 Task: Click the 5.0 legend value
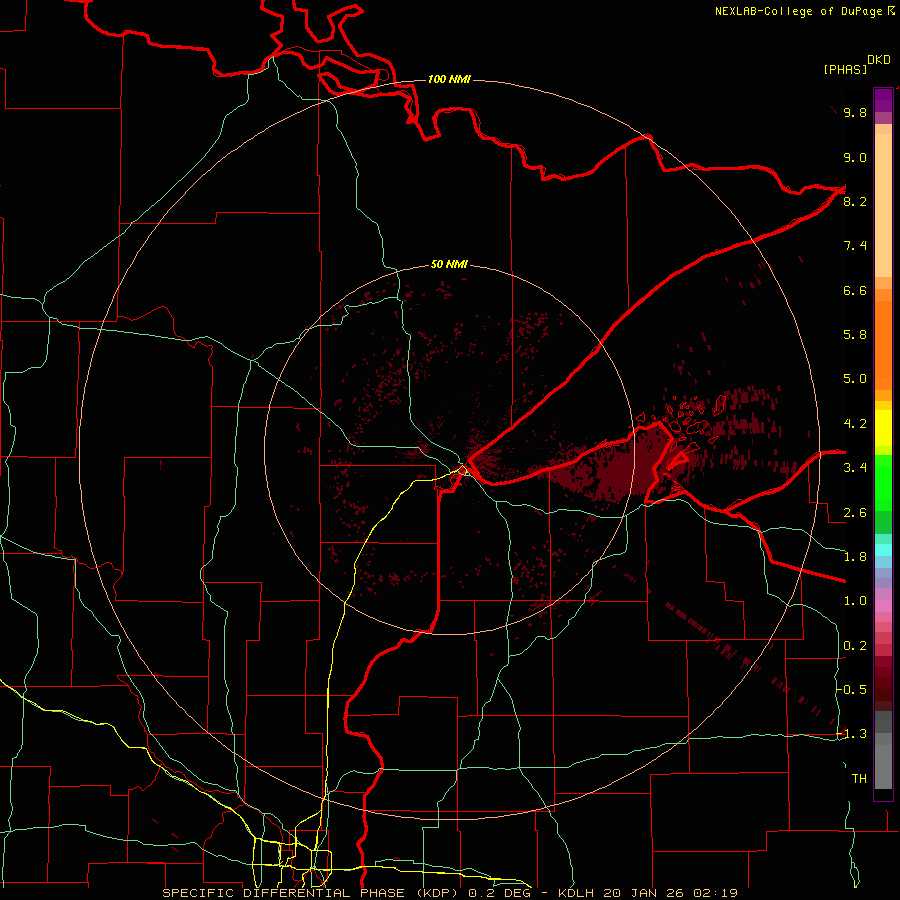855,379
